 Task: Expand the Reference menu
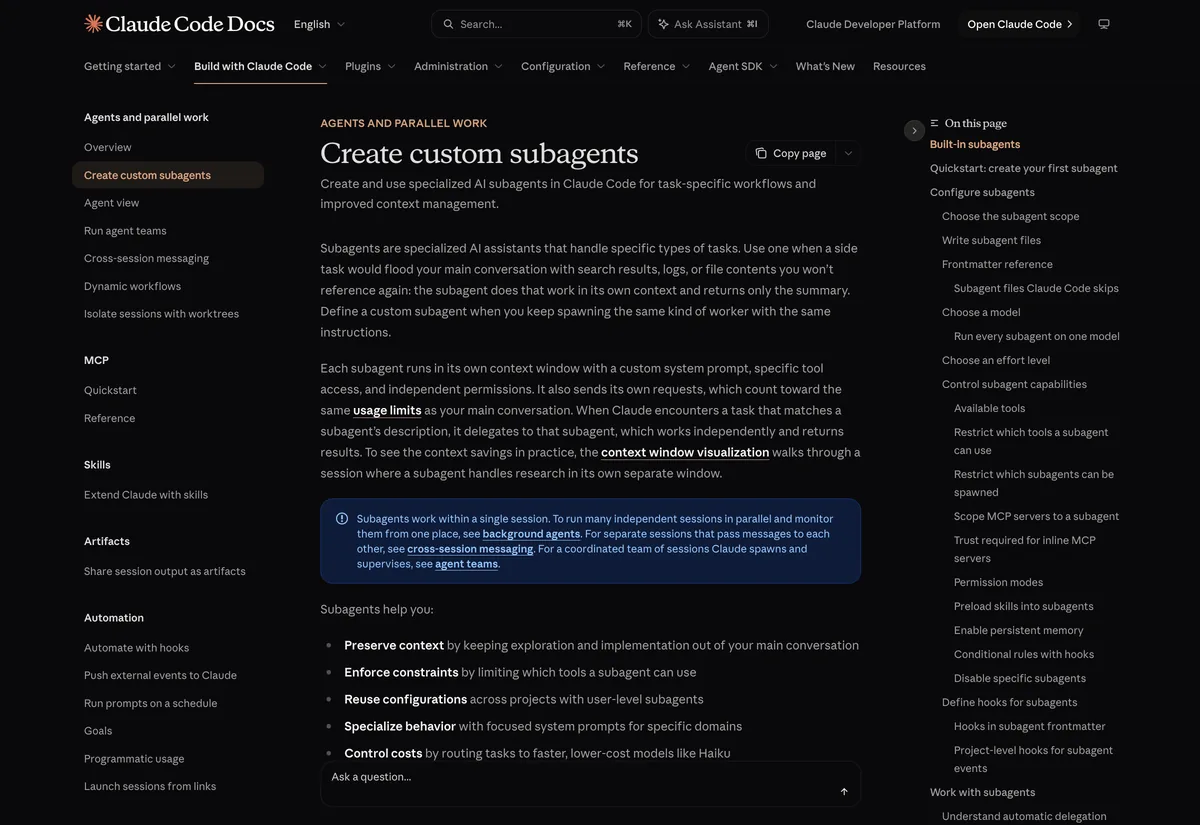[657, 66]
